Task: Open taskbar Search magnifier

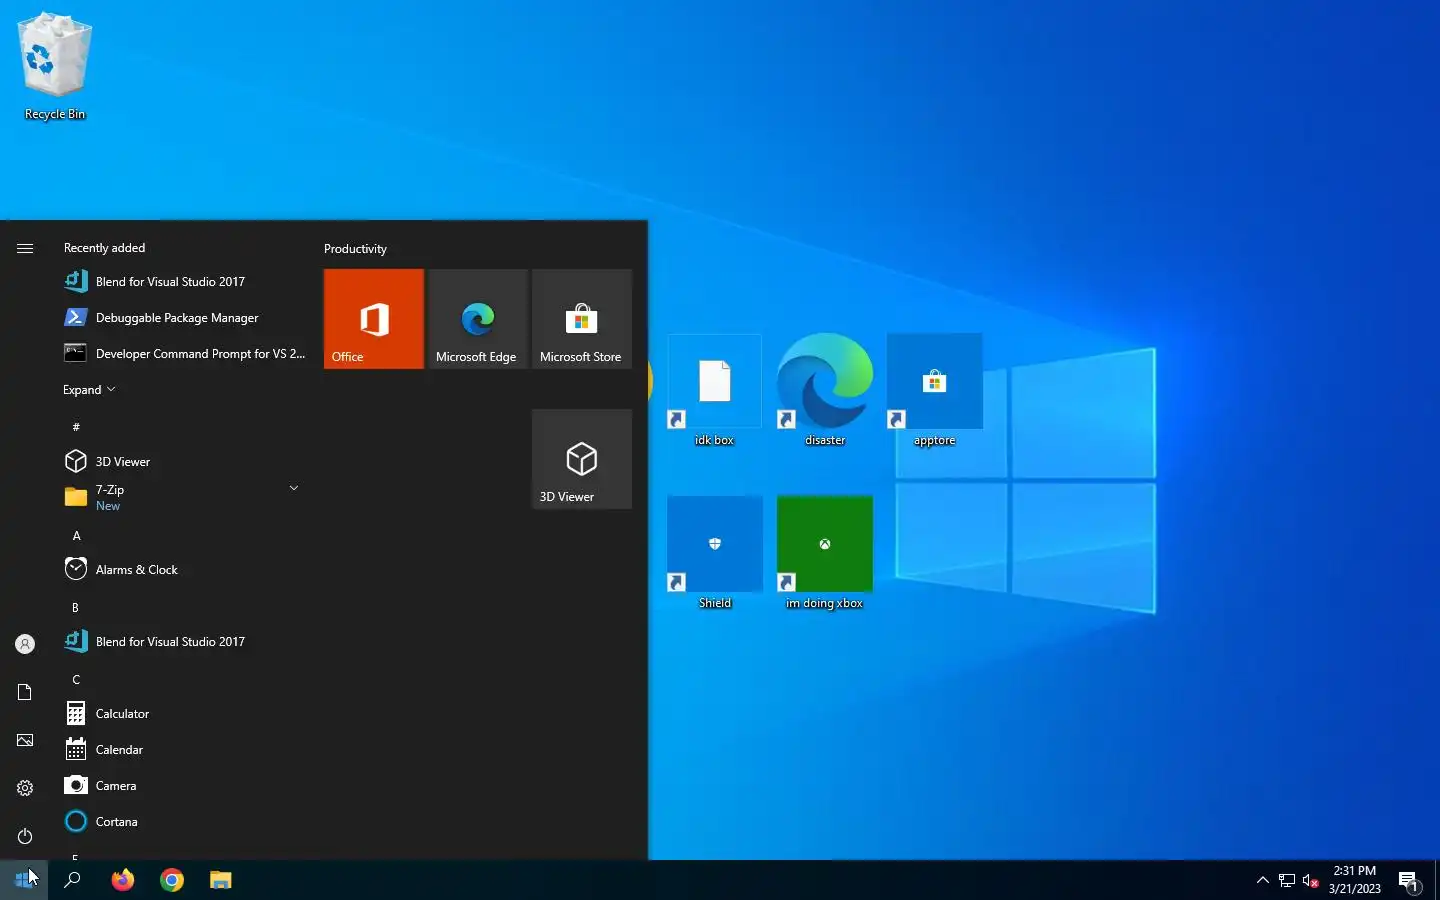Action: (72, 880)
